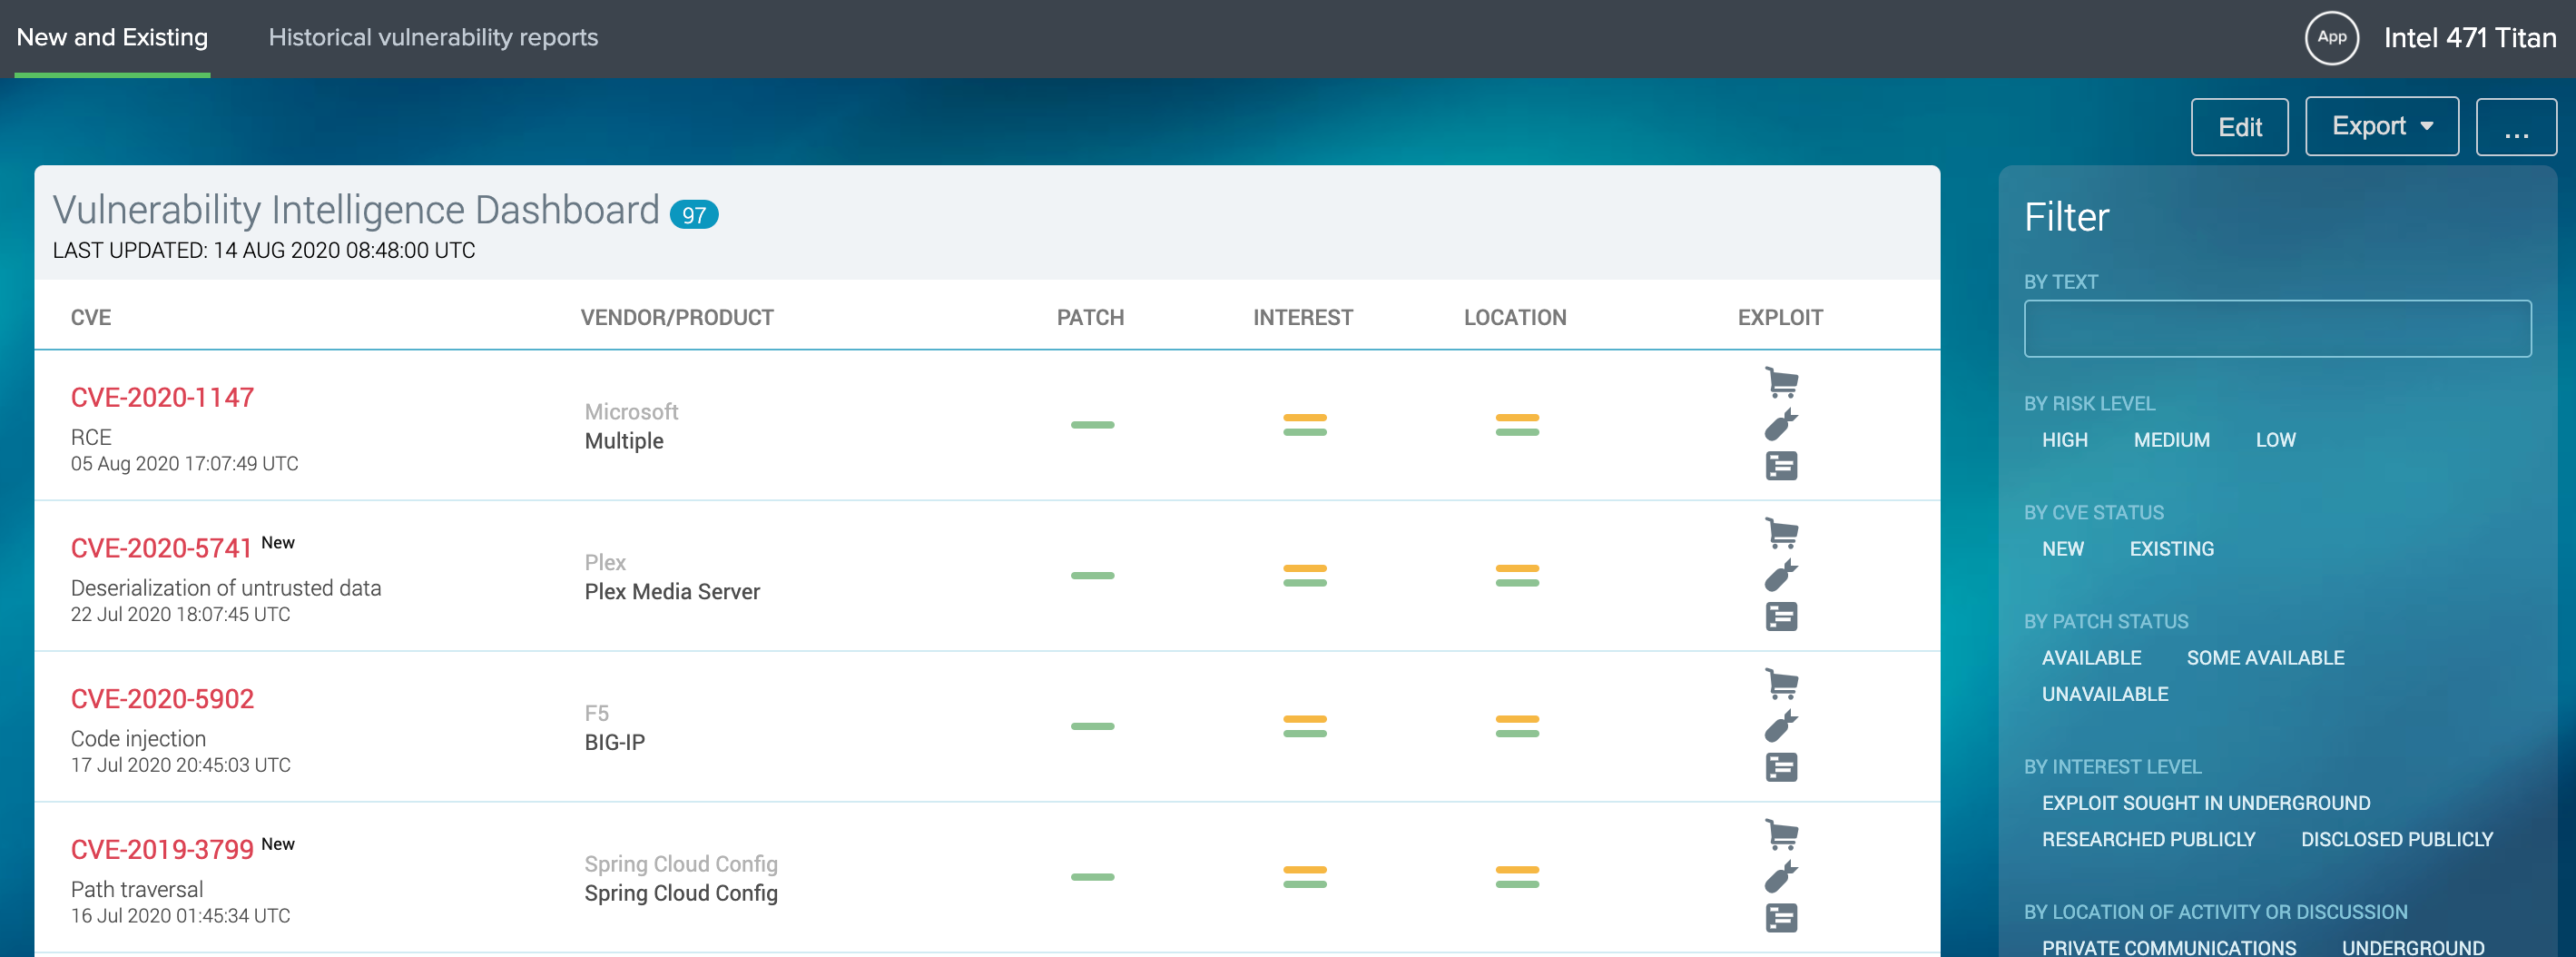Enable the UNAVAILABLE patch status filter
Screen dimensions: 2576x957
pyautogui.click(x=2105, y=693)
